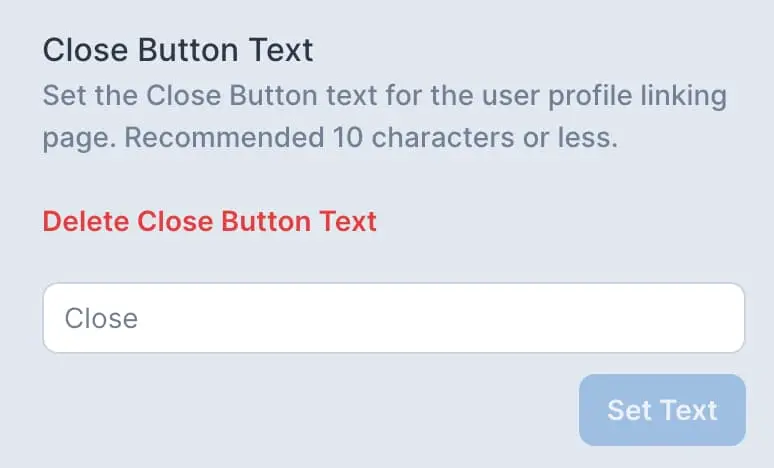This screenshot has height=468, width=774.
Task: Remove the close button text via red link
Action: tap(209, 221)
